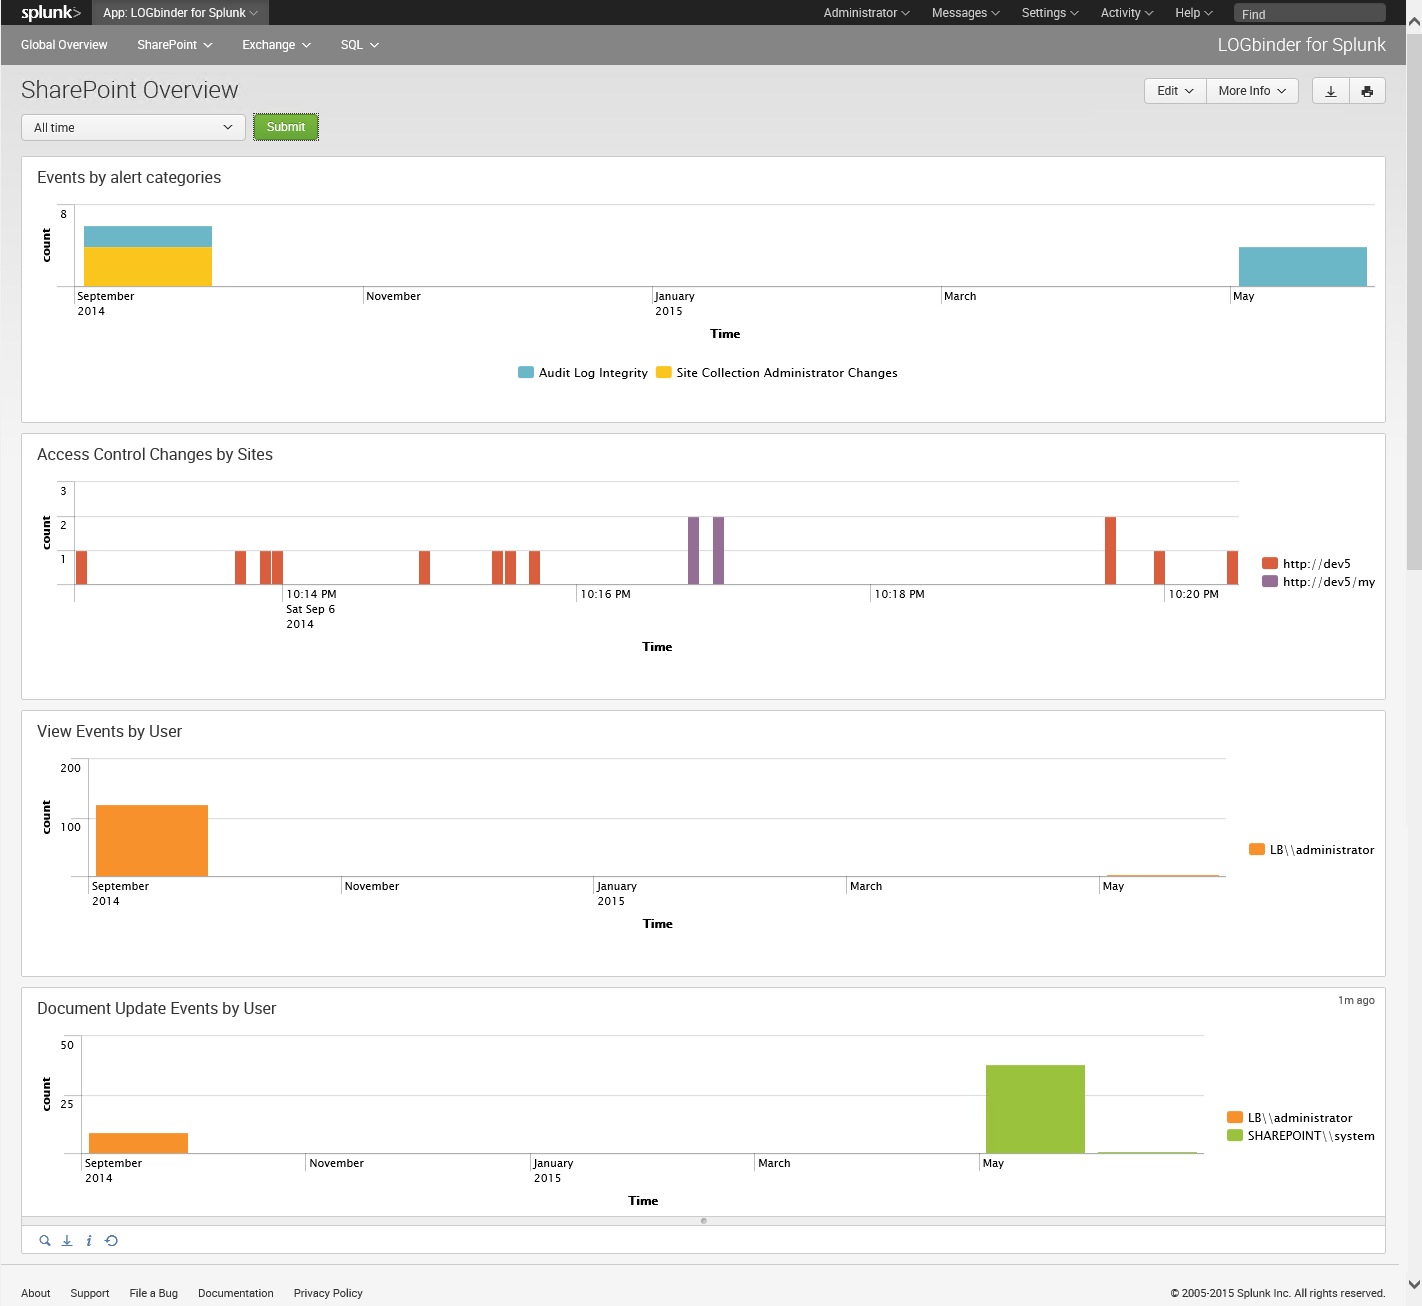Go to Global Overview tab
Viewport: 1422px width, 1306px height.
[x=64, y=45]
